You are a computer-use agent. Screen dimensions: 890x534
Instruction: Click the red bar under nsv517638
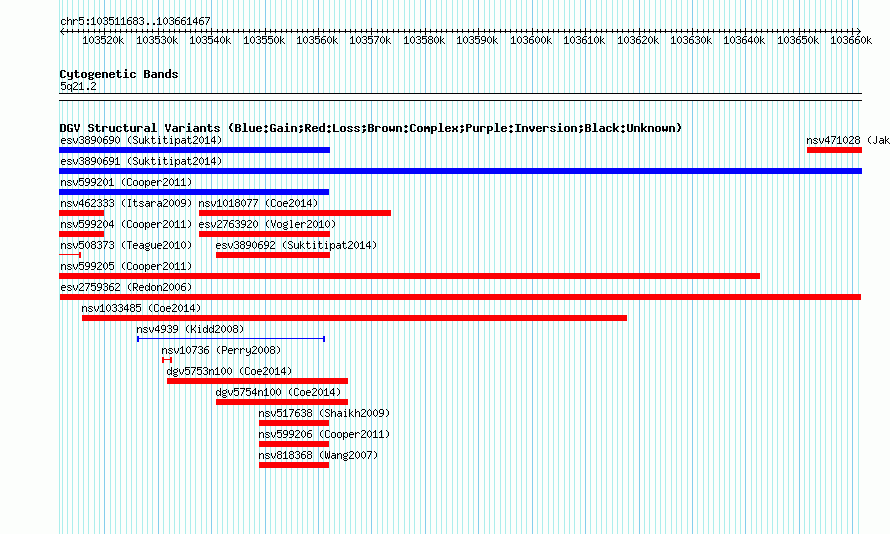pyautogui.click(x=294, y=423)
